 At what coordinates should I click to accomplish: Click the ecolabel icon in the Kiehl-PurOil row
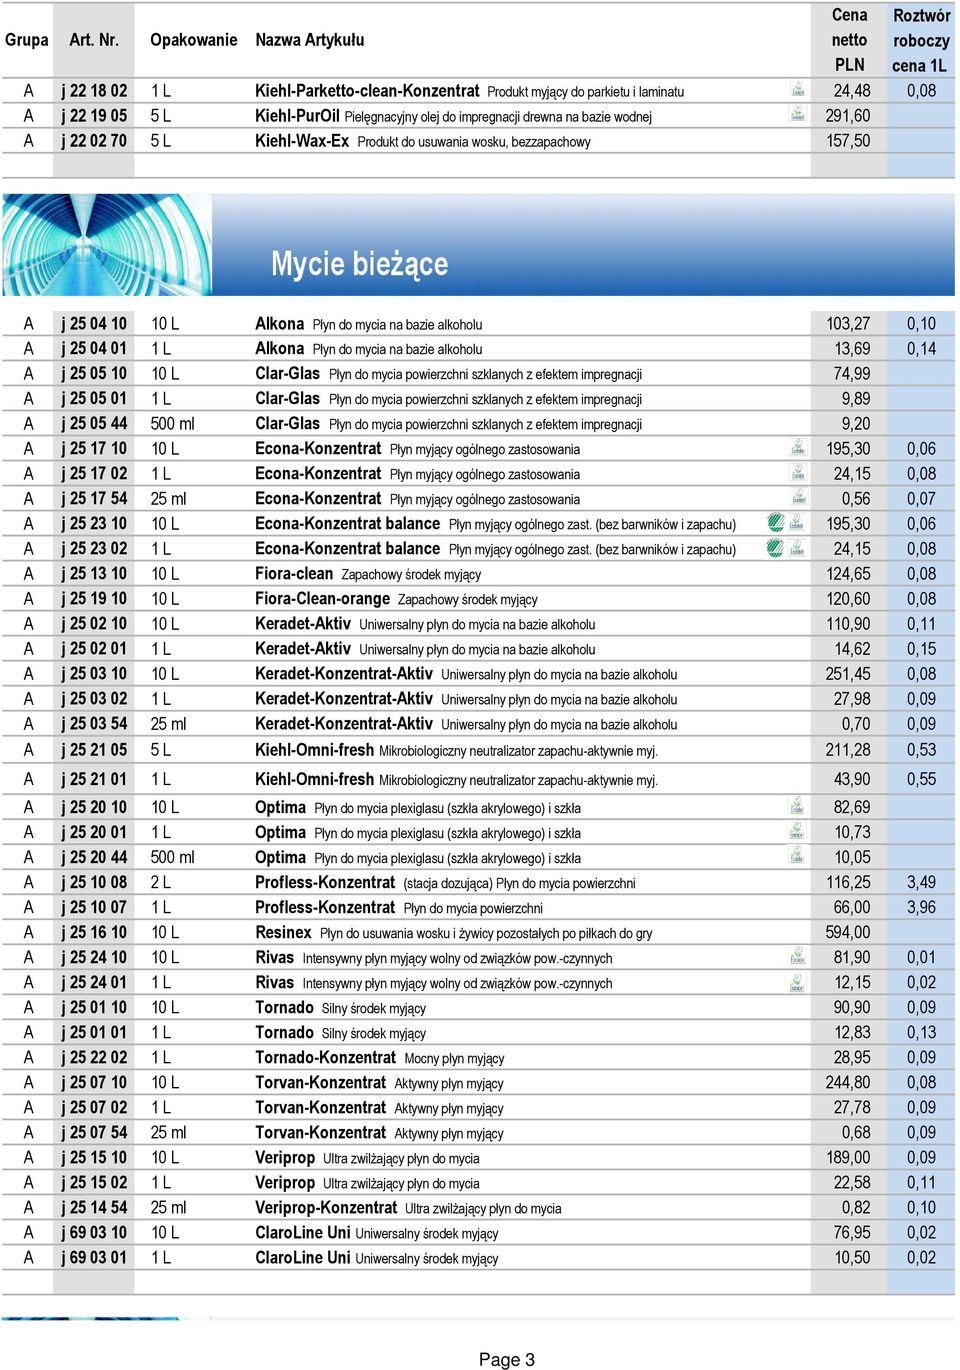tap(797, 115)
